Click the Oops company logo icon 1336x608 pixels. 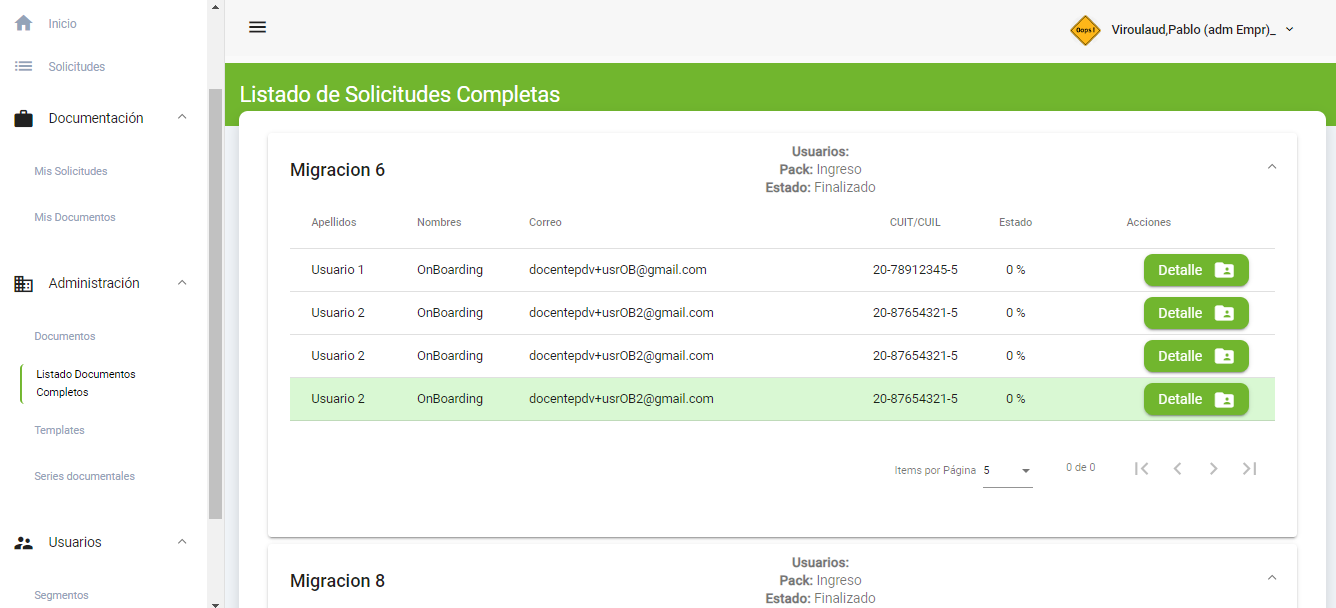click(x=1085, y=30)
